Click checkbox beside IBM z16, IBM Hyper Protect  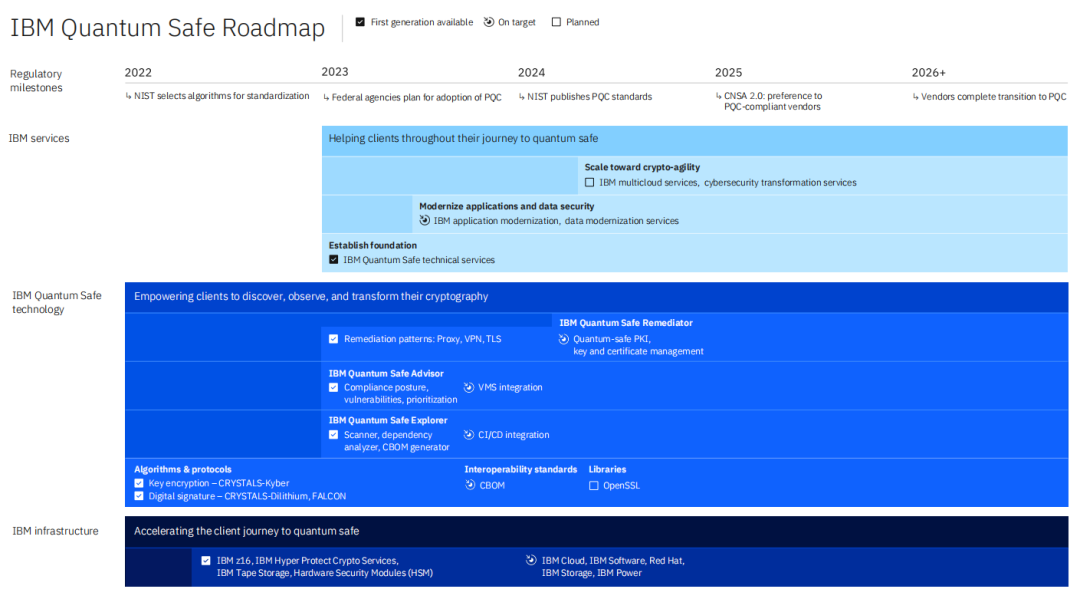point(206,560)
